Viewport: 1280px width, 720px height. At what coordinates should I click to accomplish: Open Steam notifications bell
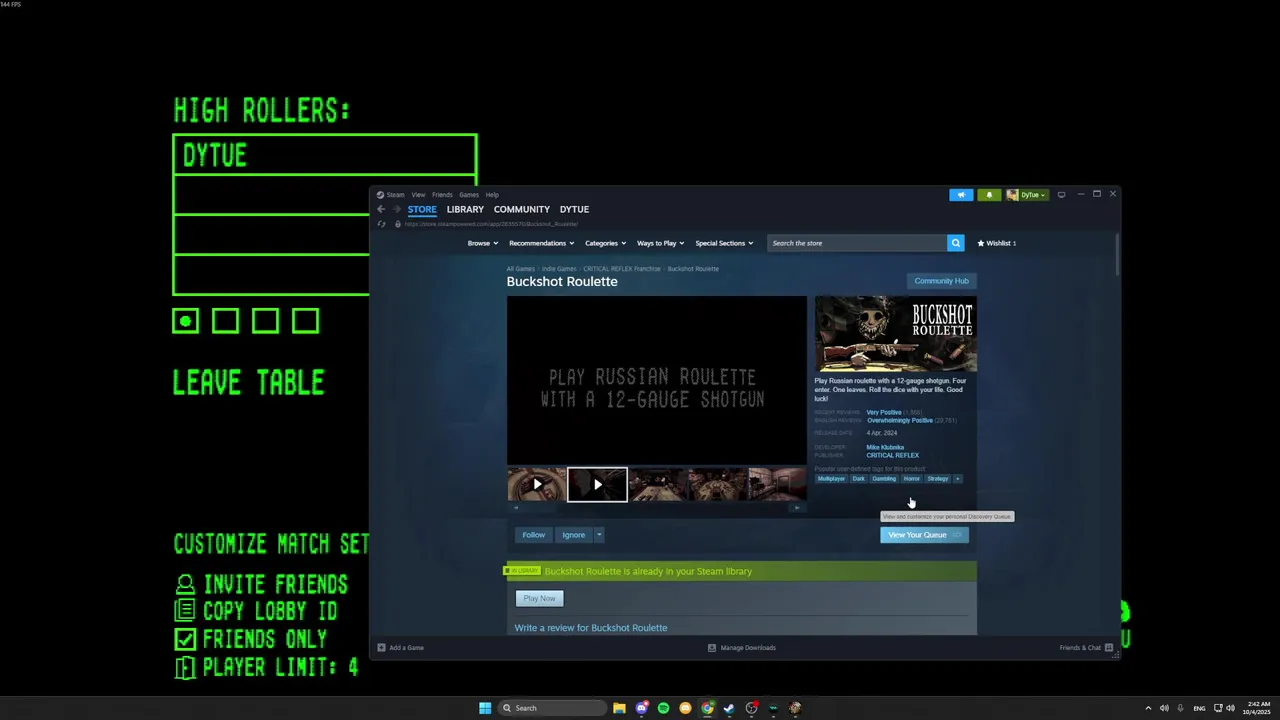point(989,195)
